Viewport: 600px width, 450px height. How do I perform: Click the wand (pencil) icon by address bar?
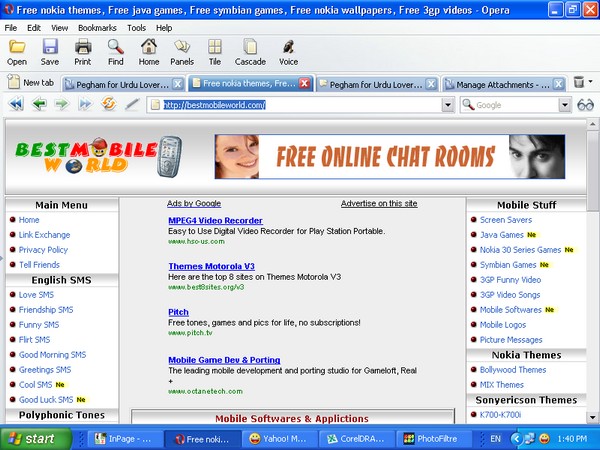132,104
